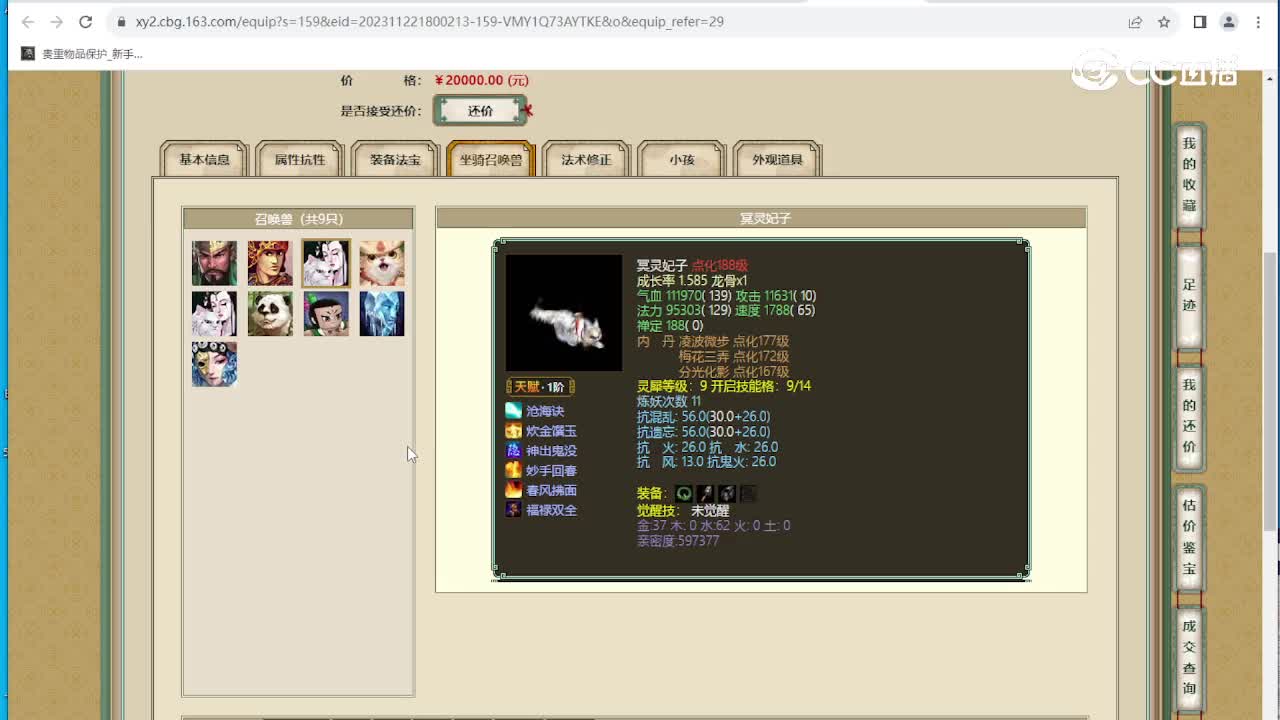Click the 神出鬼没 skill name
Screen dimensions: 1280x720
551,451
